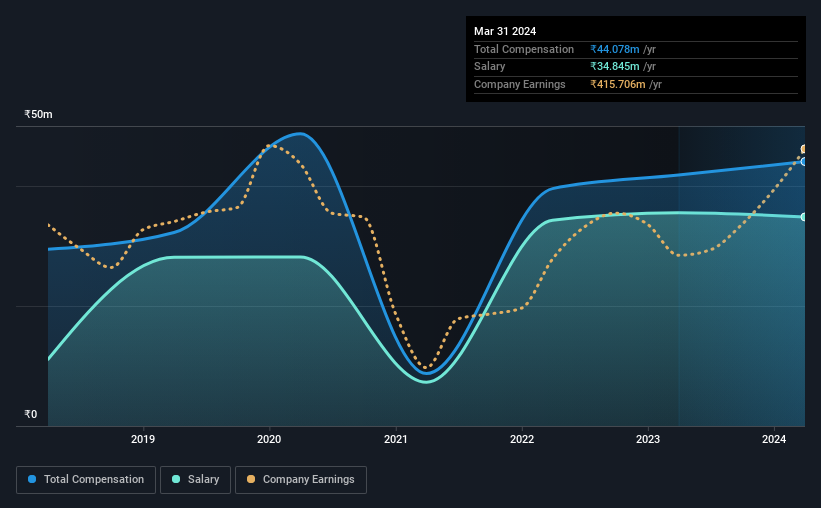
Task: Select the 2024 x-axis label
Action: click(x=774, y=439)
